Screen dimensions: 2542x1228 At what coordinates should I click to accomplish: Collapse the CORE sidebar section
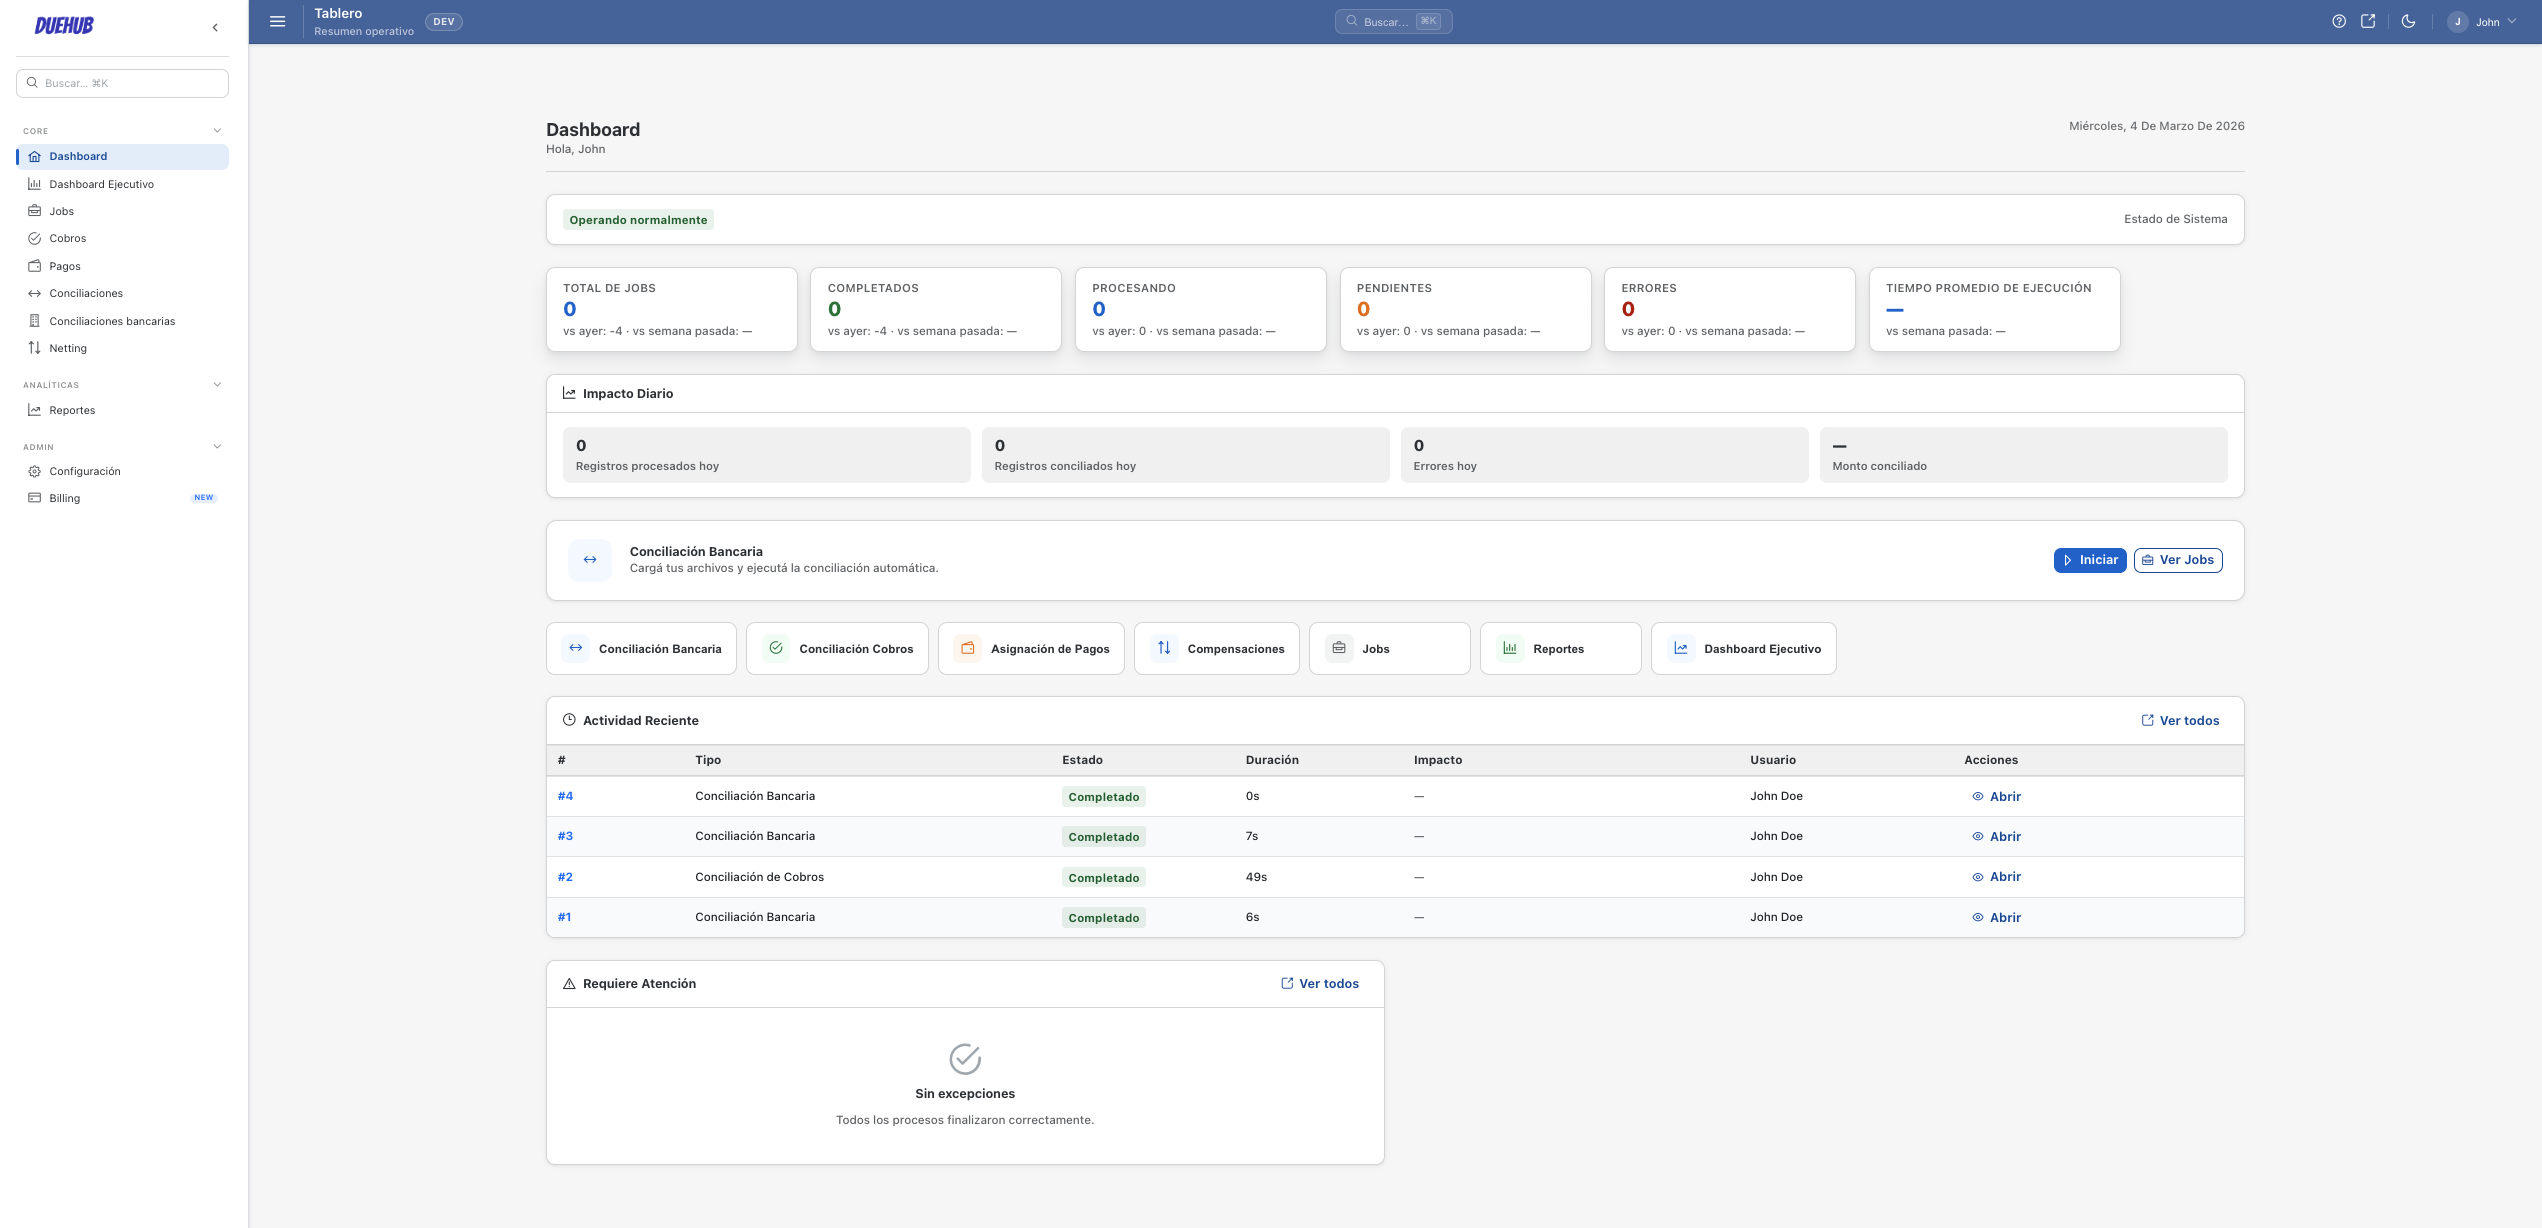click(217, 131)
